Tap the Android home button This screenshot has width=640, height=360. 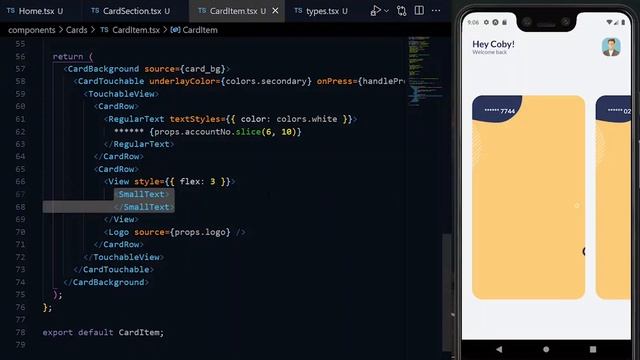[x=546, y=349]
